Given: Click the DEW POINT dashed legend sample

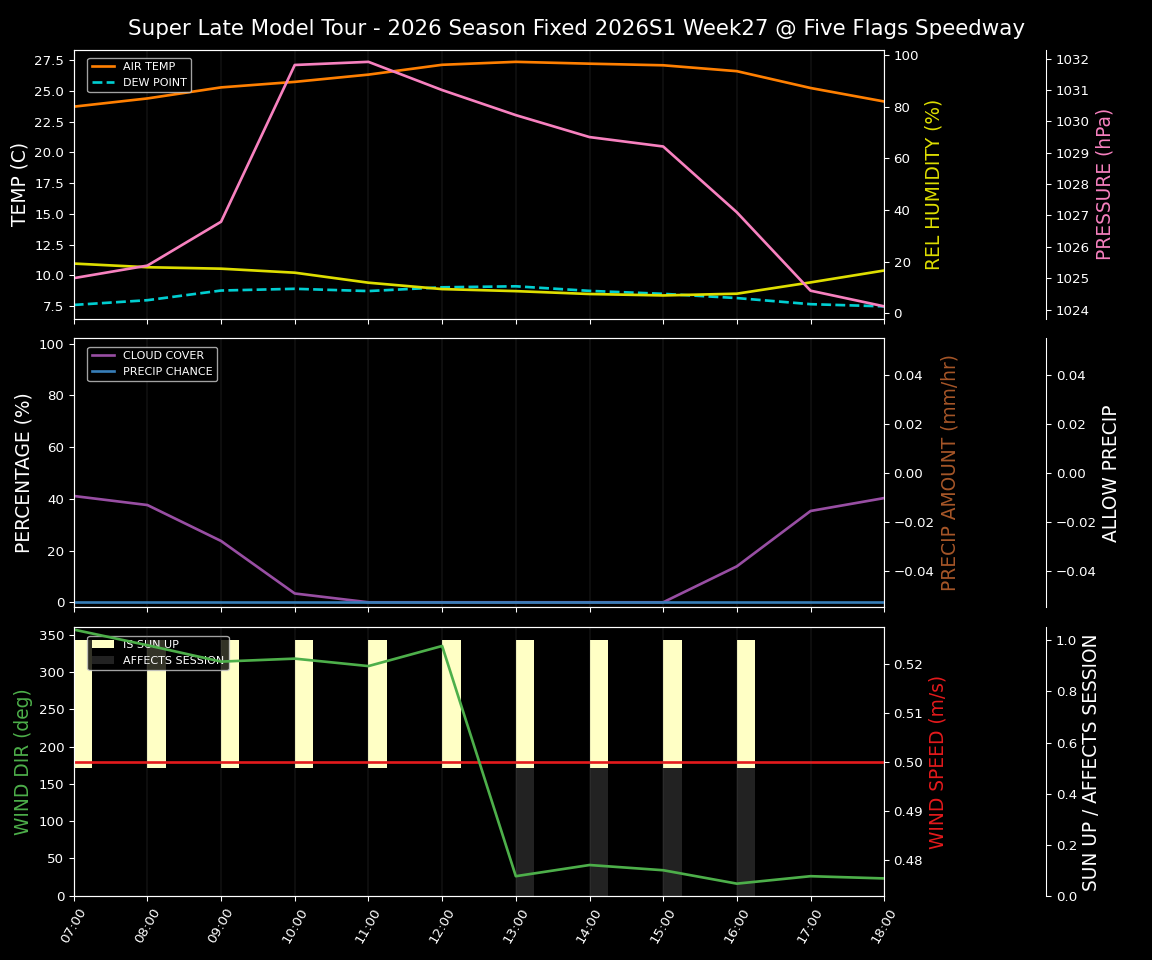Looking at the screenshot, I should click(103, 82).
